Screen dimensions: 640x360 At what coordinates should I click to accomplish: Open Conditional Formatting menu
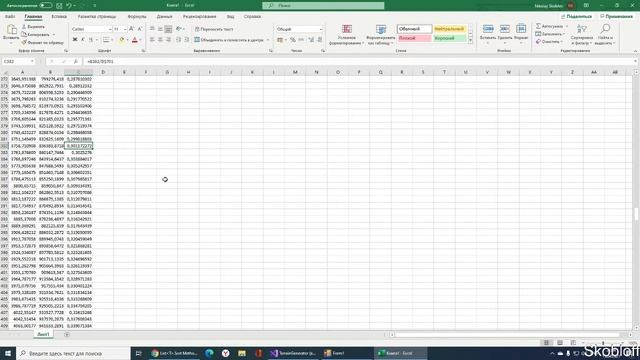tap(347, 34)
